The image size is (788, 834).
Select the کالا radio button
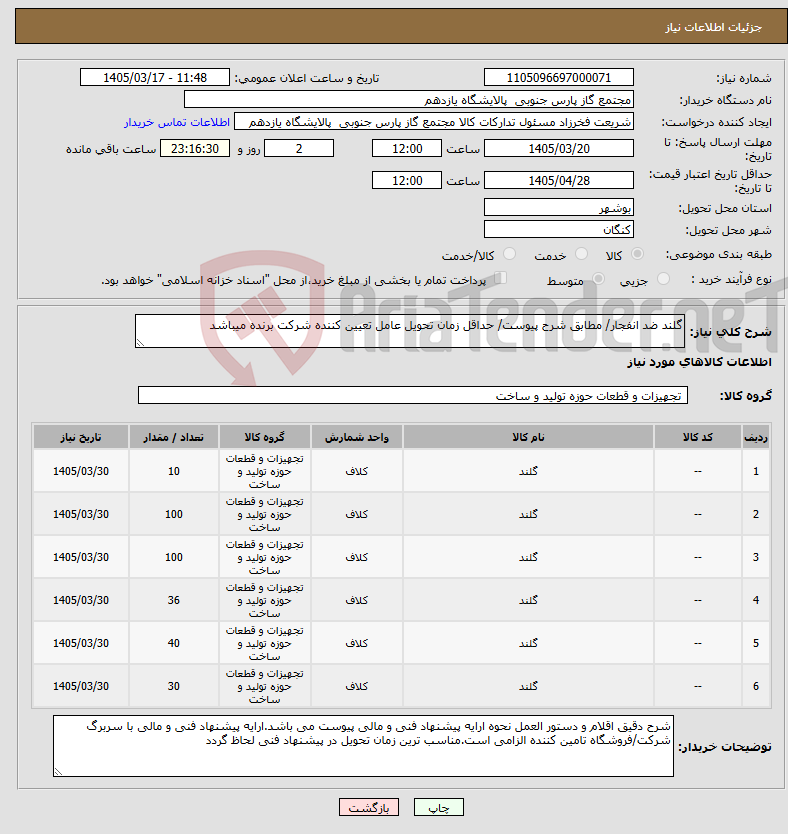click(x=637, y=254)
